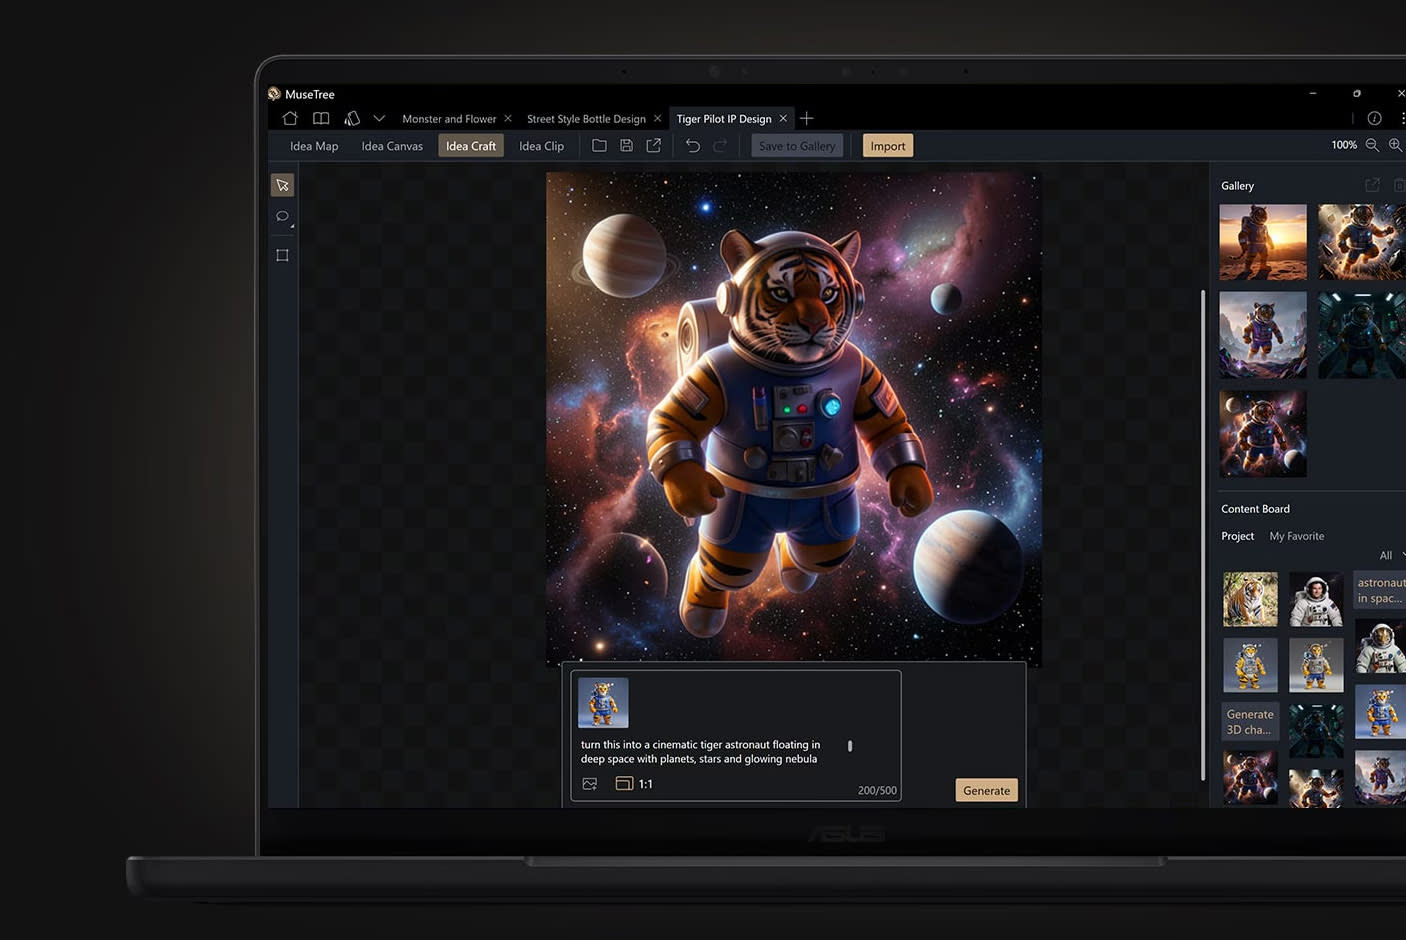Open the 1:1 aspect ratio selector
The width and height of the screenshot is (1406, 940).
(x=634, y=784)
